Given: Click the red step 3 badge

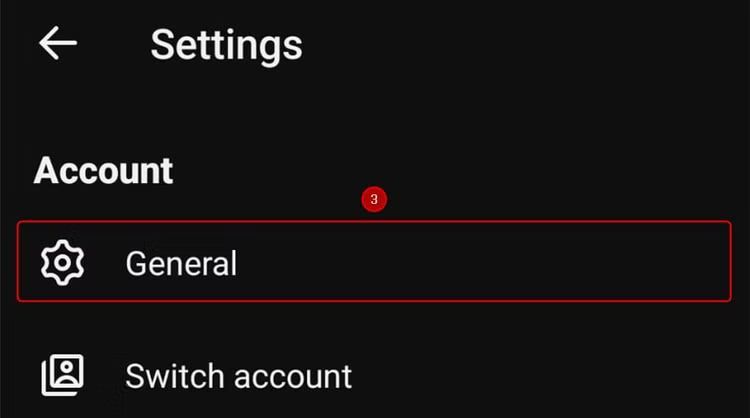Looking at the screenshot, I should click(x=374, y=200).
